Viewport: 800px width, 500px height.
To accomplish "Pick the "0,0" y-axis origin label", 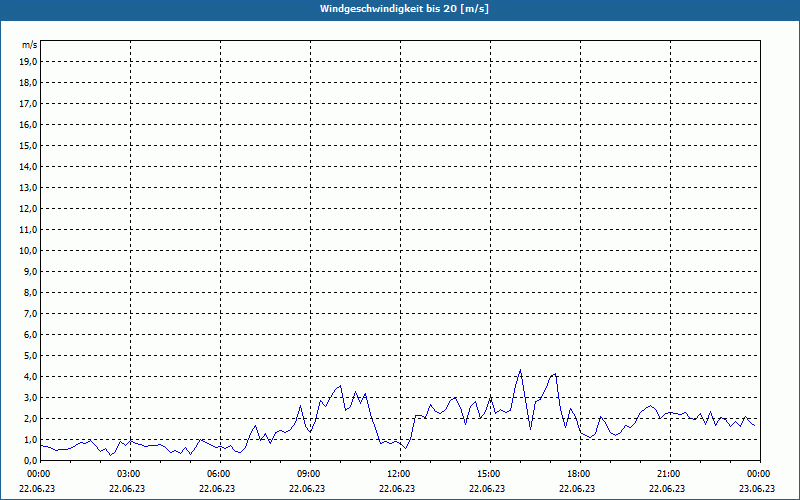I will tap(30, 460).
